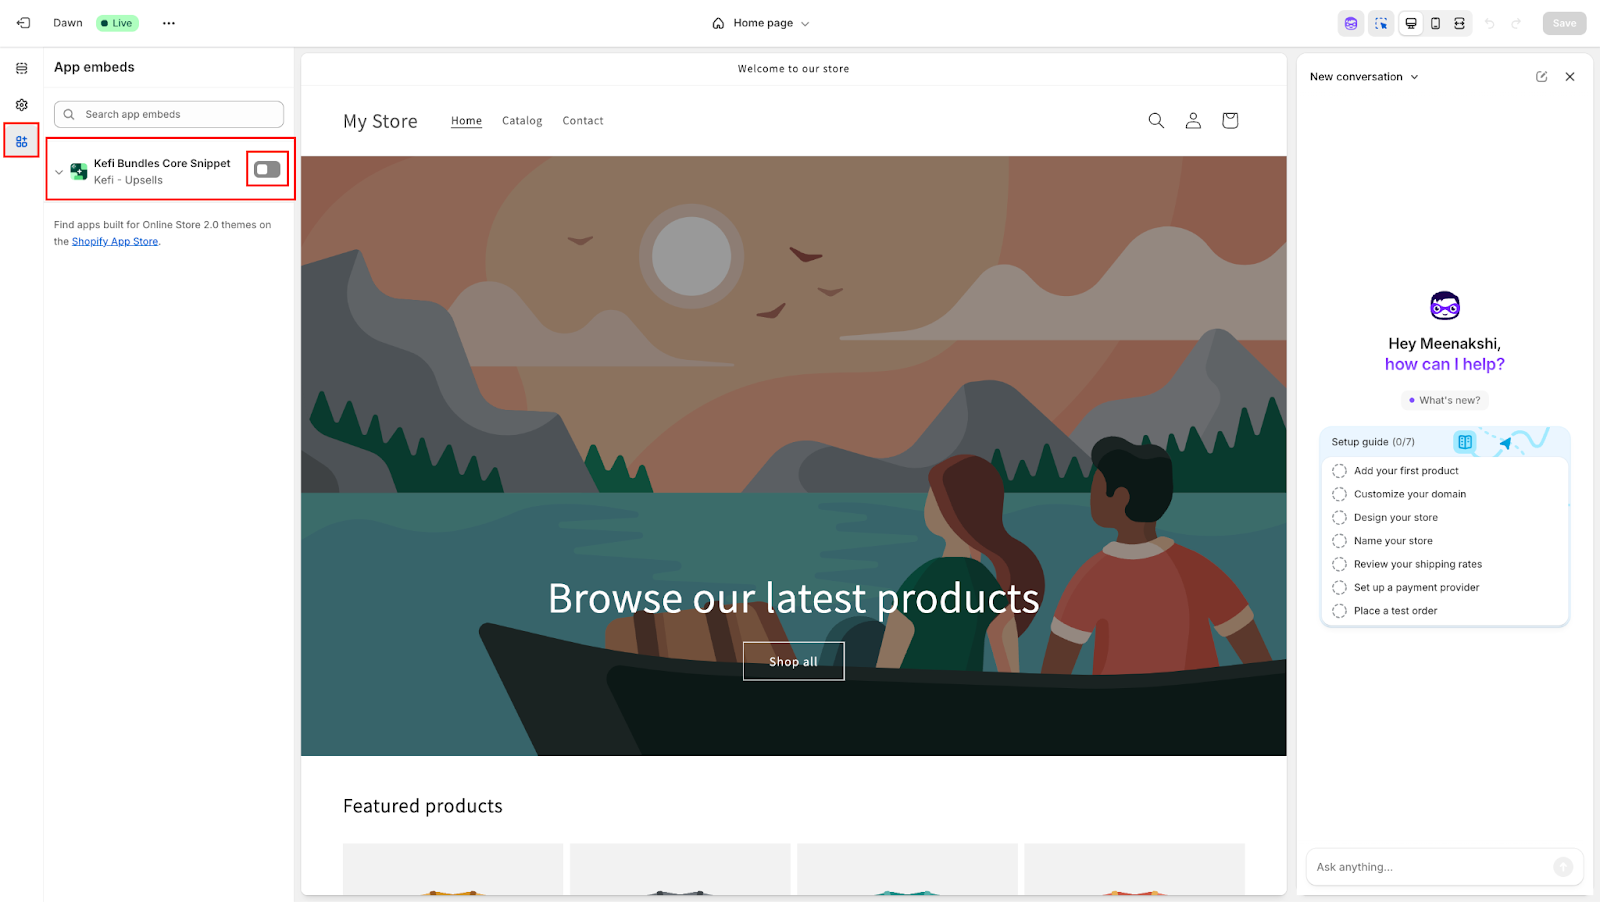Open the Home page template dropdown
This screenshot has height=902, width=1600.
(761, 23)
